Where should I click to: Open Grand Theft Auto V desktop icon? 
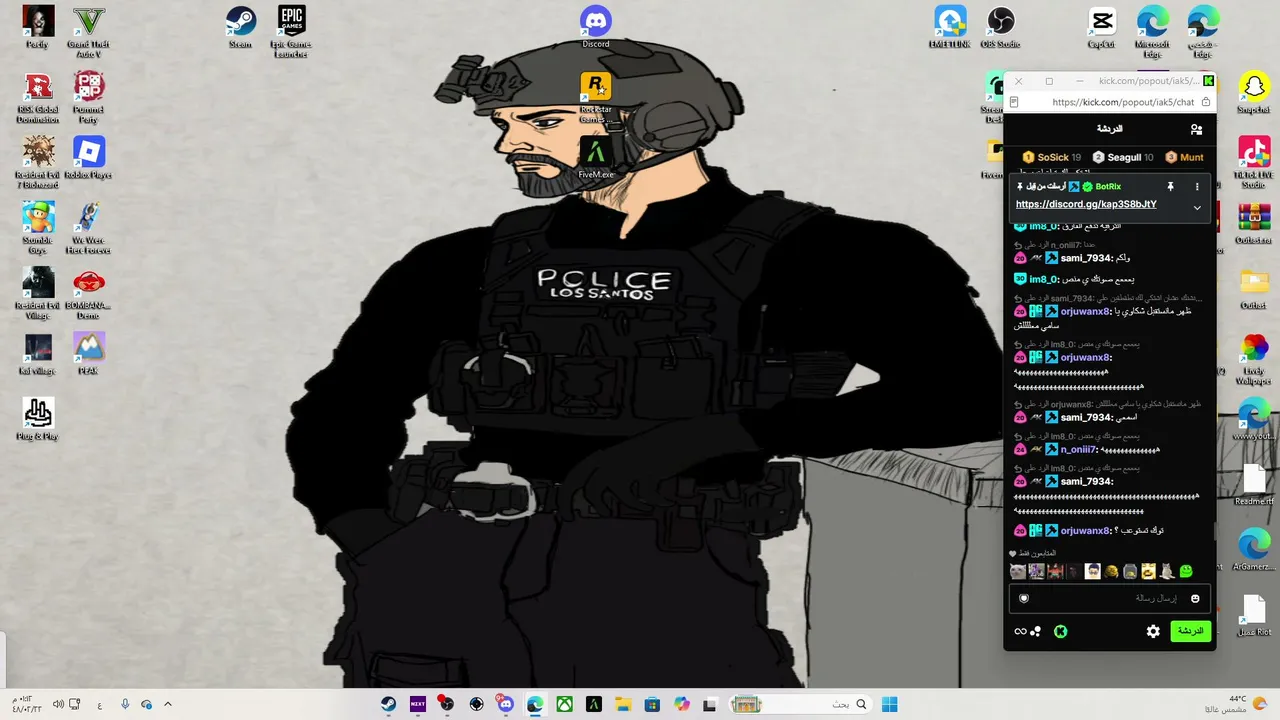(88, 31)
